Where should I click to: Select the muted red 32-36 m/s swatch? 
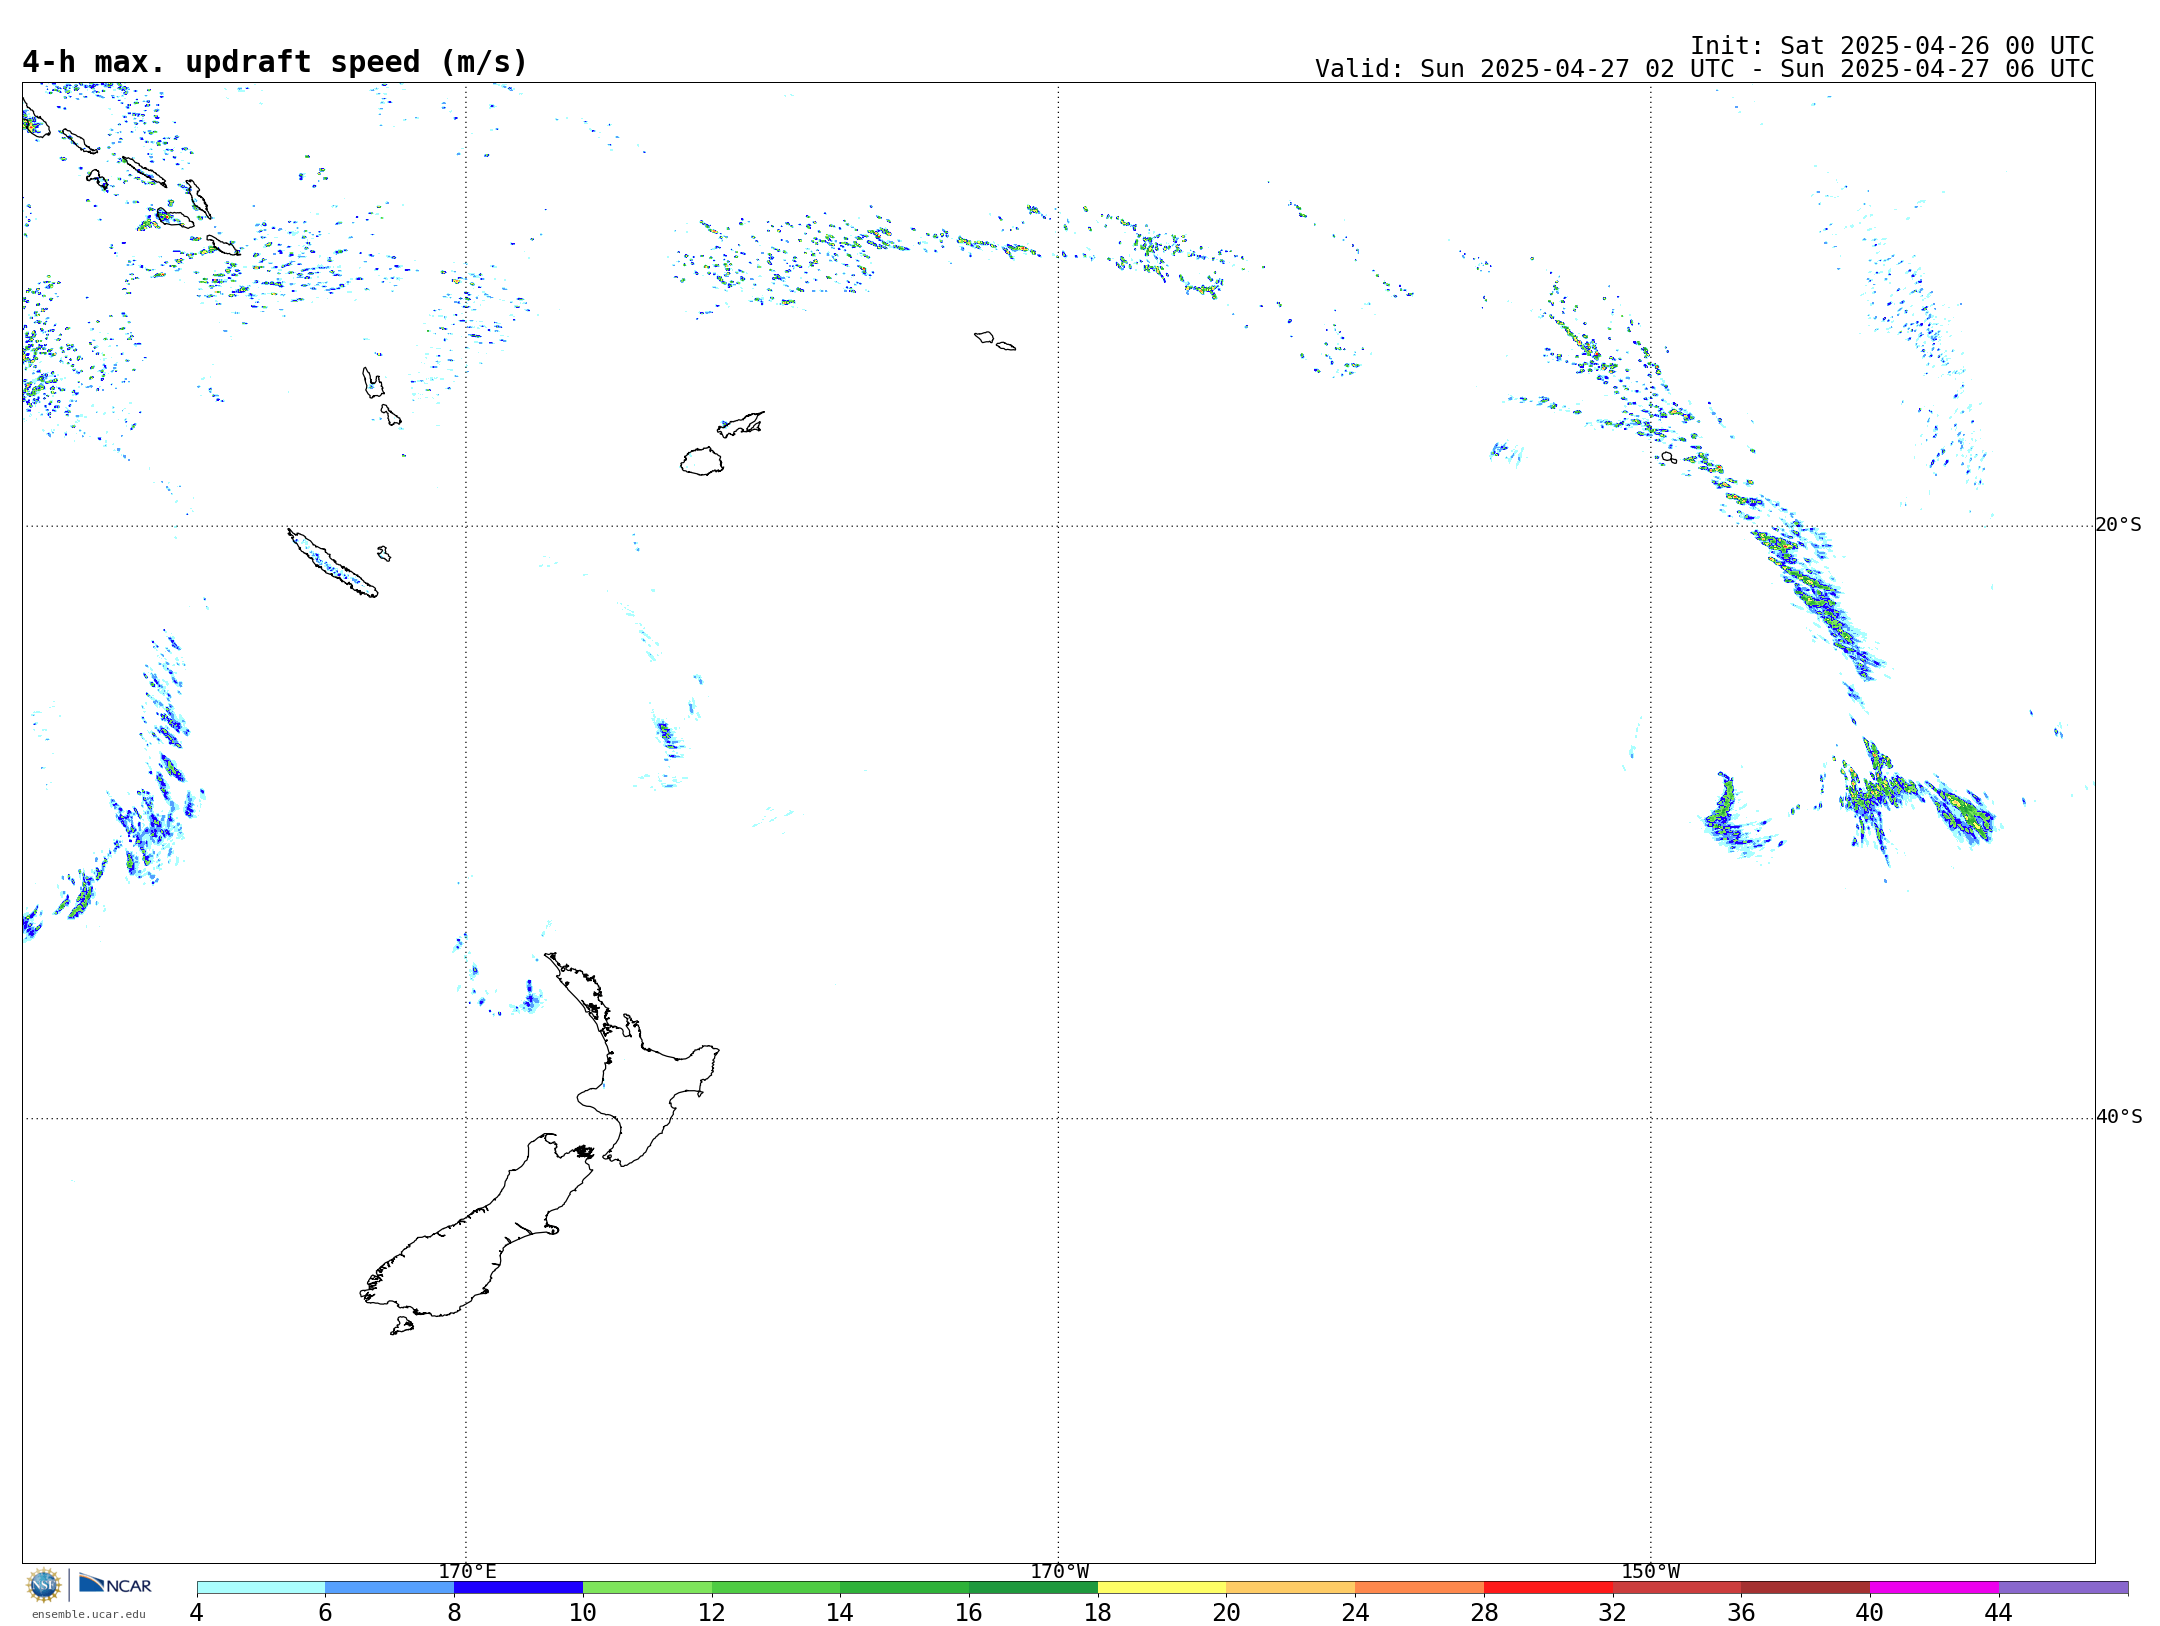1677,1588
